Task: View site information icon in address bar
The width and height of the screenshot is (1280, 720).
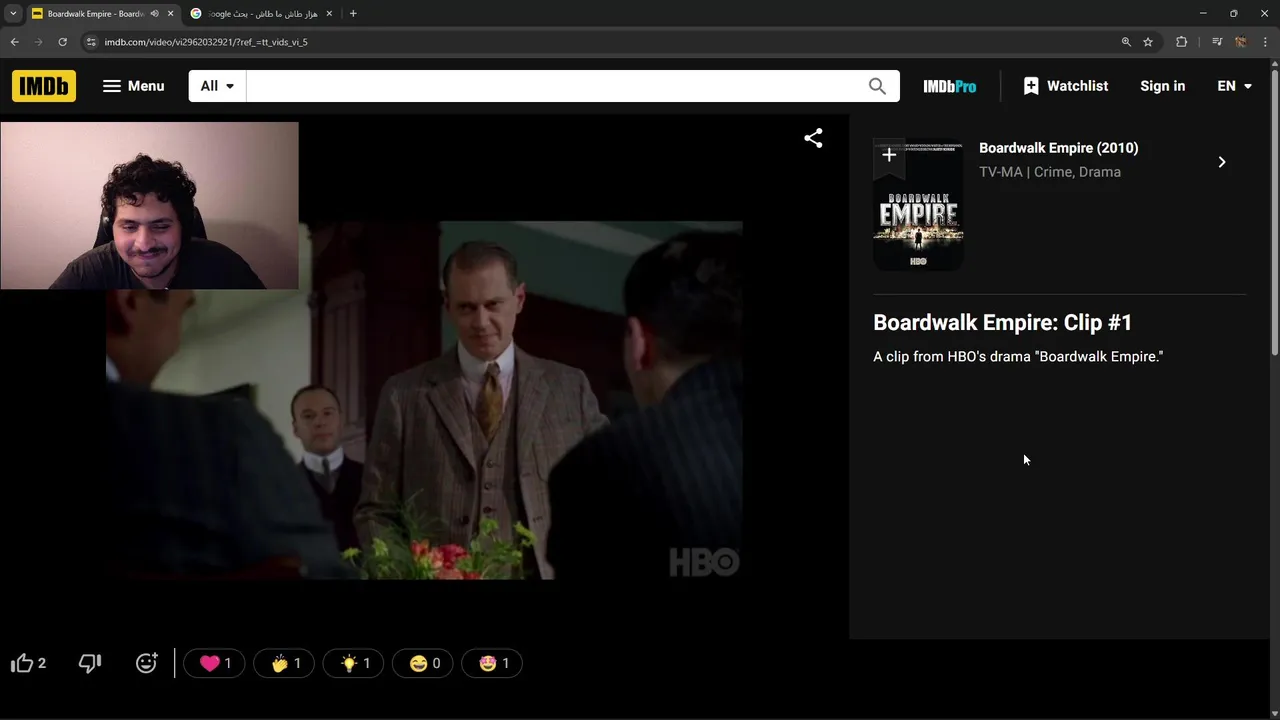Action: (x=91, y=42)
